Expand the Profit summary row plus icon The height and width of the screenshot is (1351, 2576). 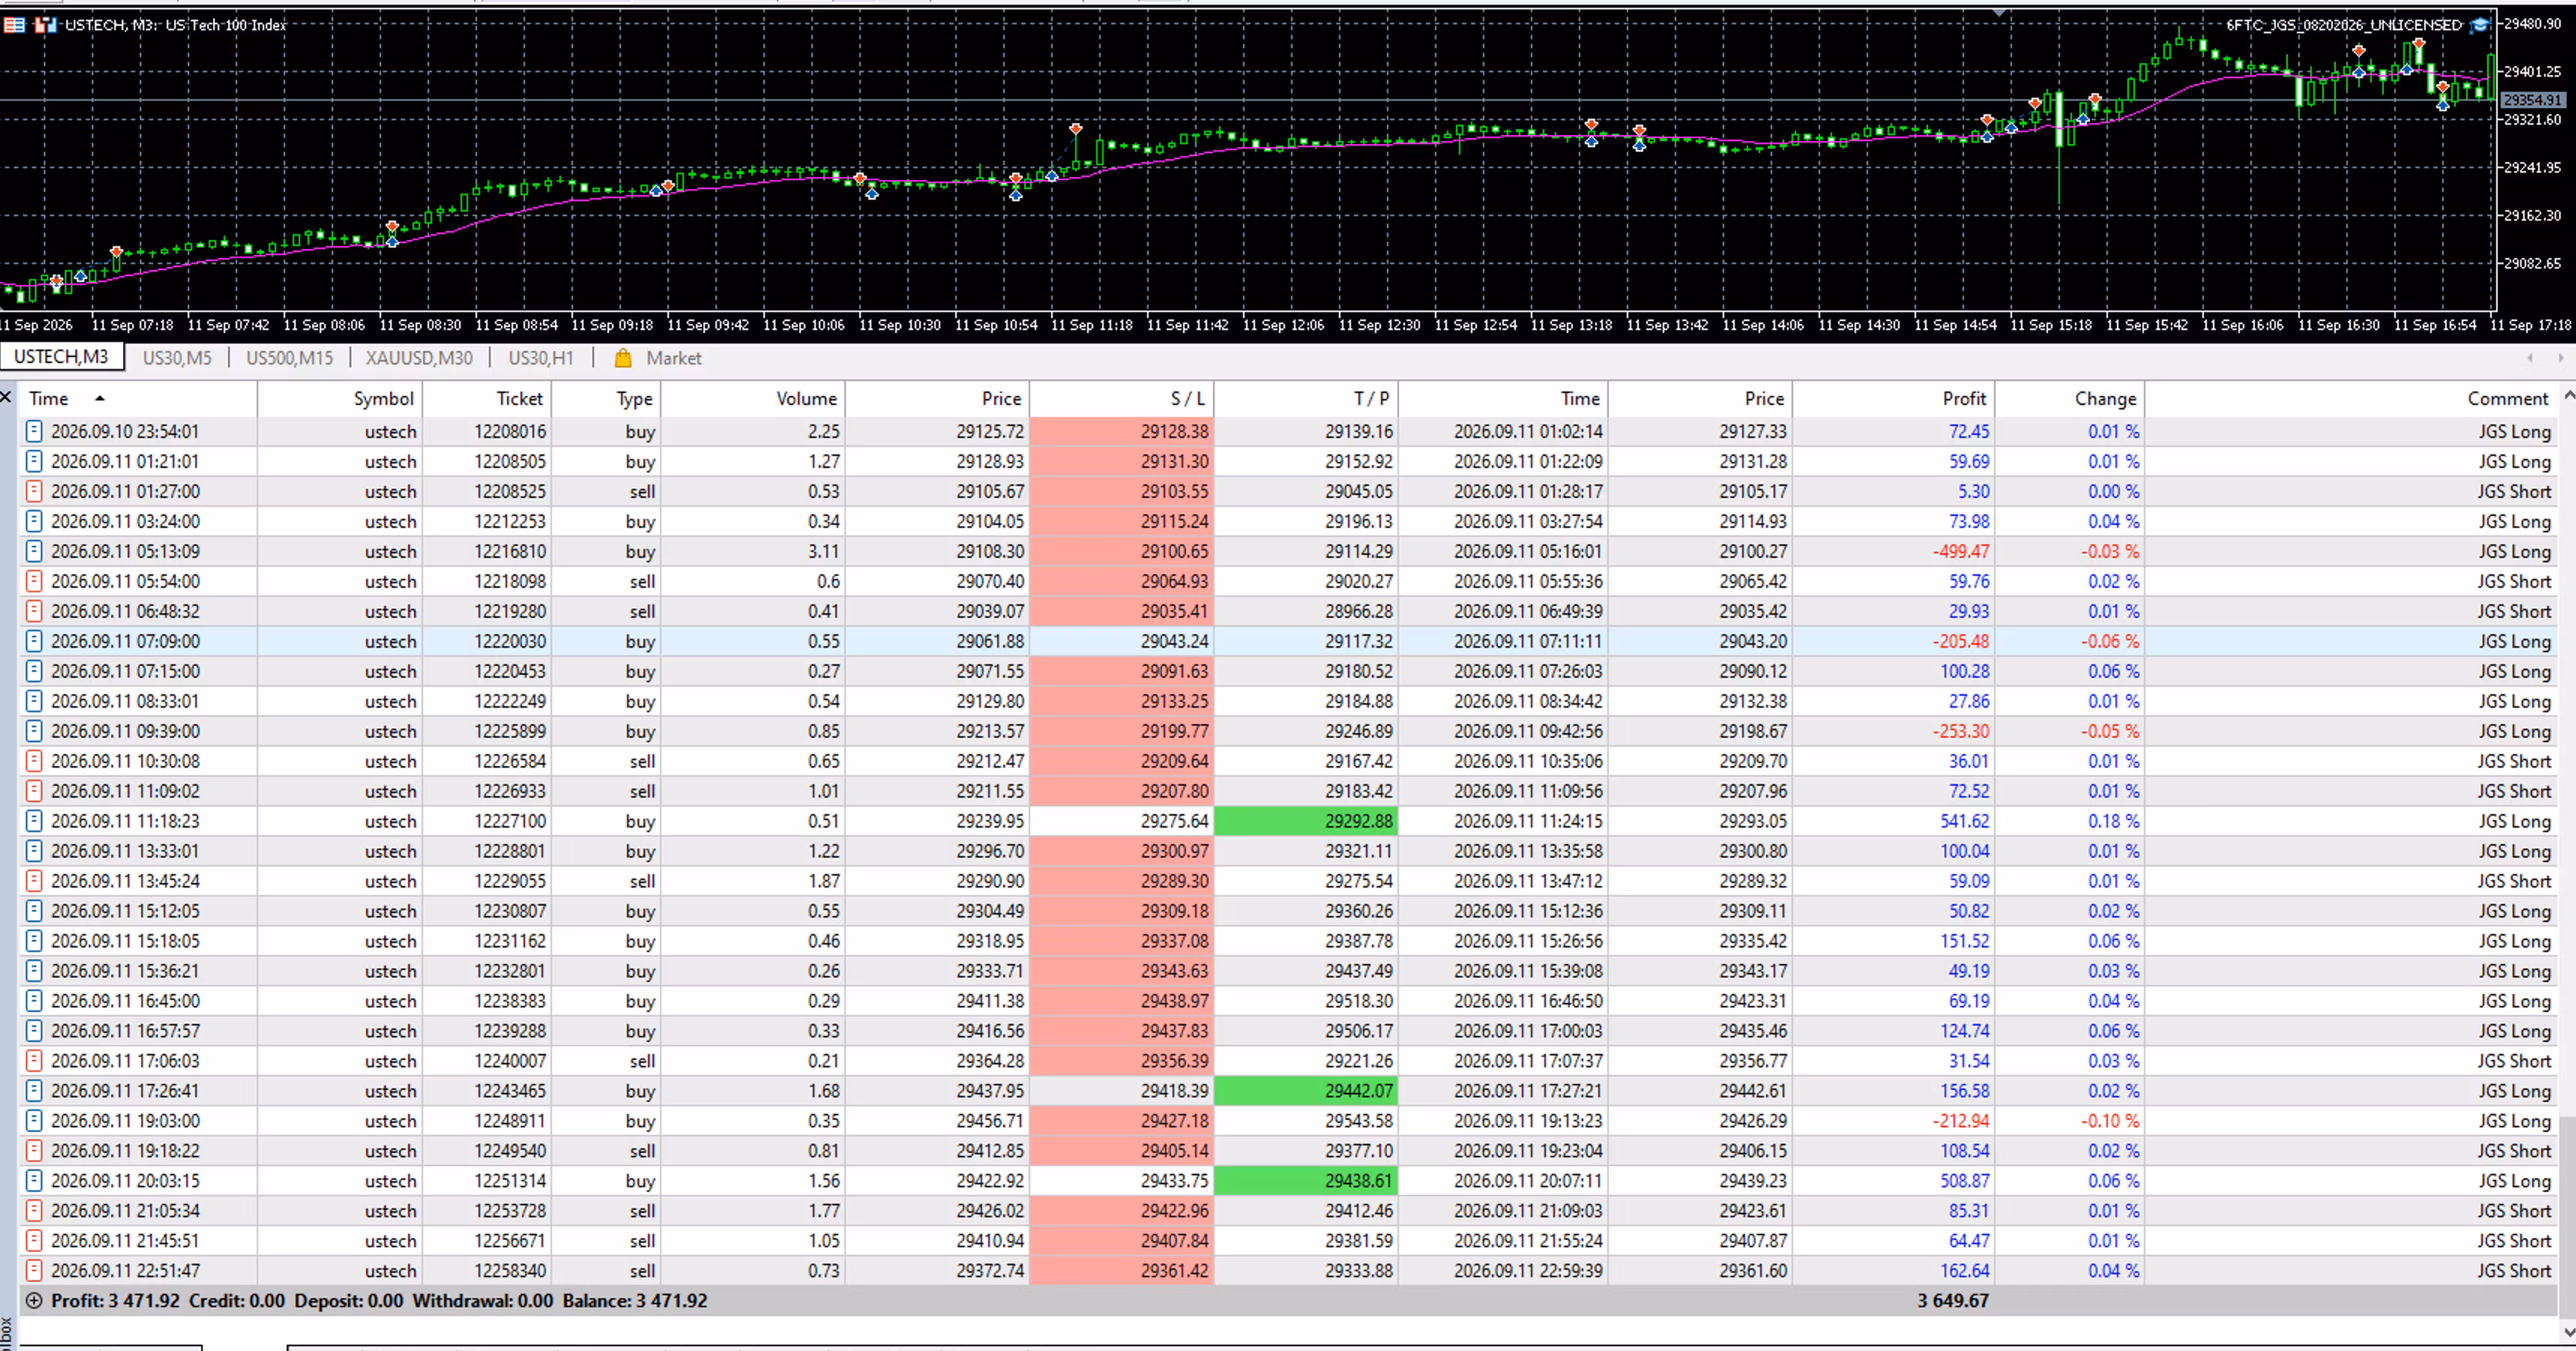[x=34, y=1301]
